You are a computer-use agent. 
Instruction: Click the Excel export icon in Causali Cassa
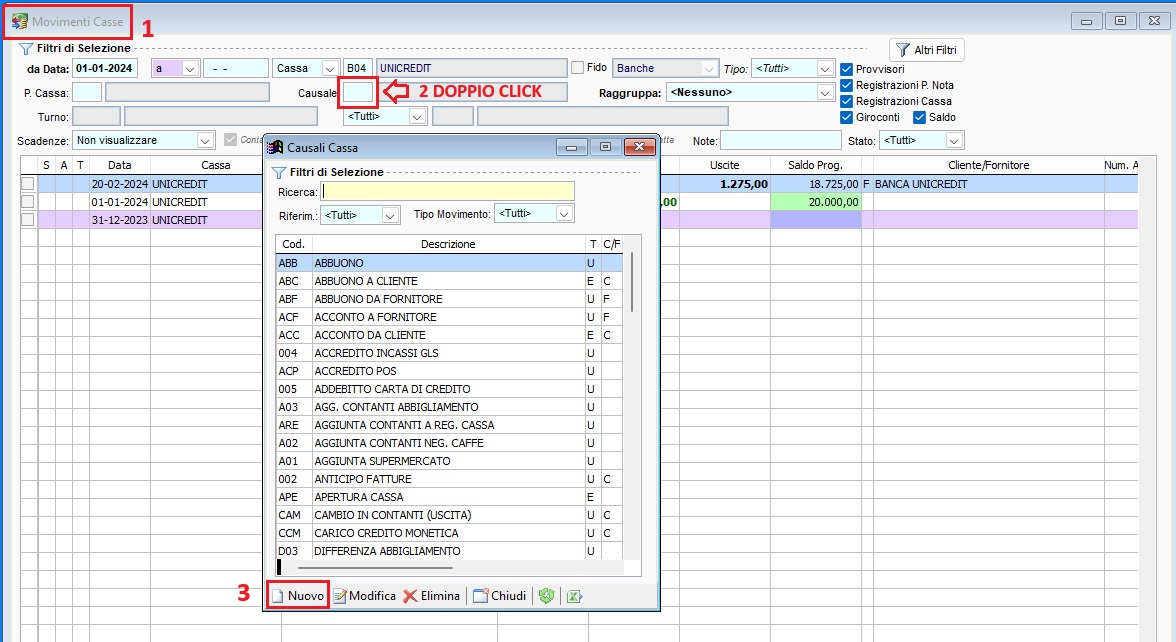[572, 594]
